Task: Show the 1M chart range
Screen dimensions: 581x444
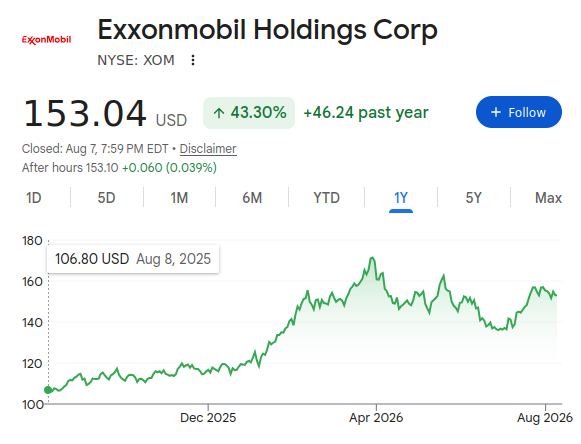Action: point(179,198)
